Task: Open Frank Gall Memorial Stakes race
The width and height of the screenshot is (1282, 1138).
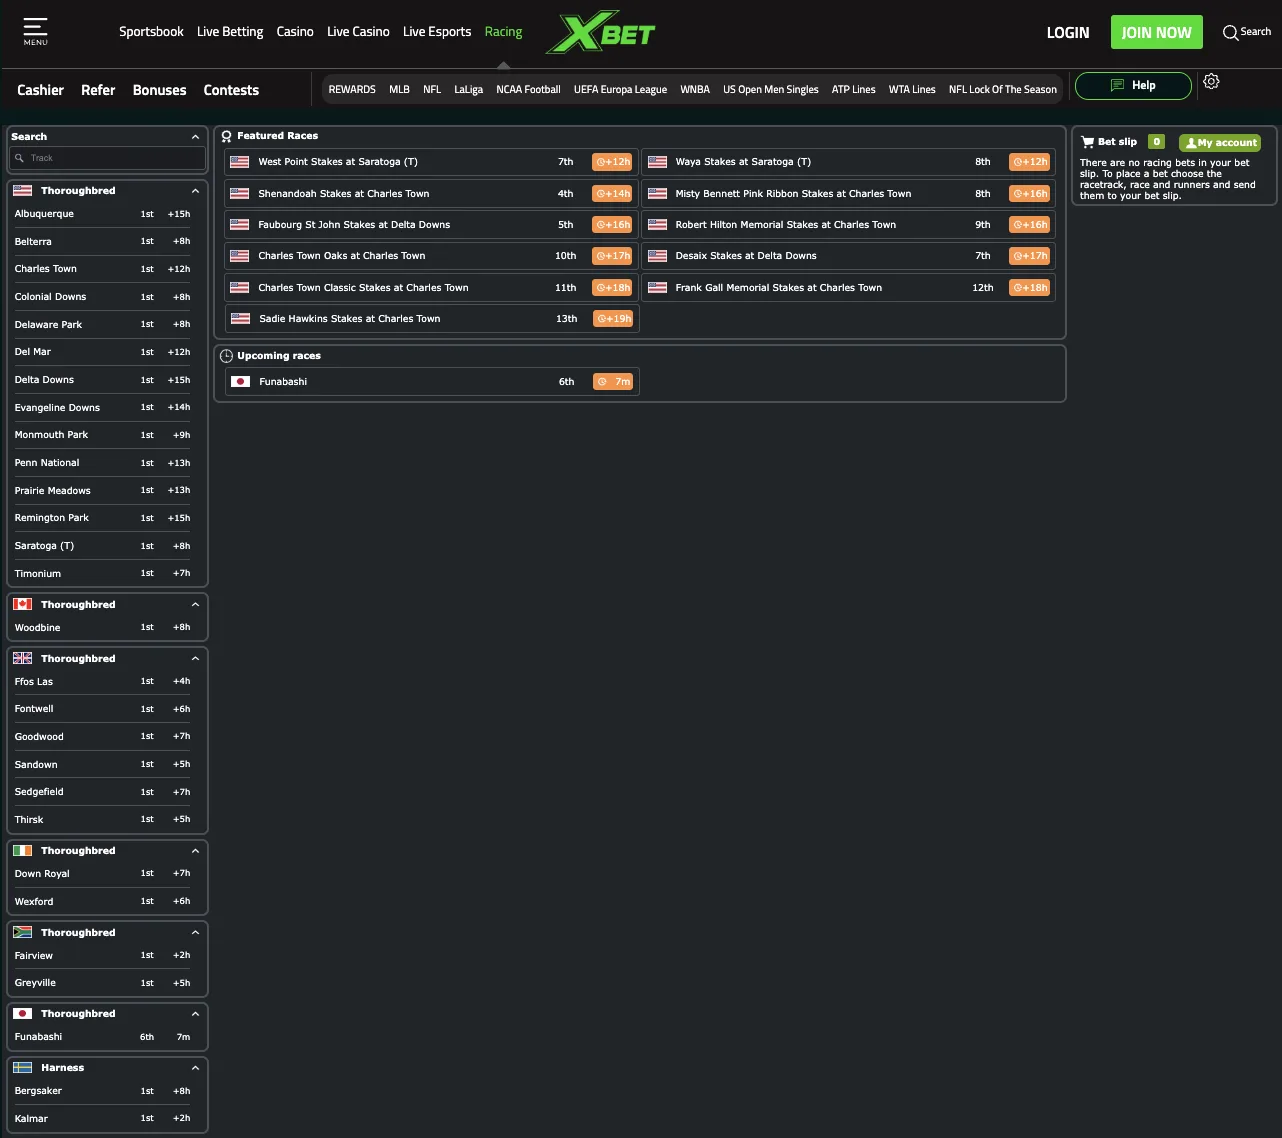Action: click(848, 288)
